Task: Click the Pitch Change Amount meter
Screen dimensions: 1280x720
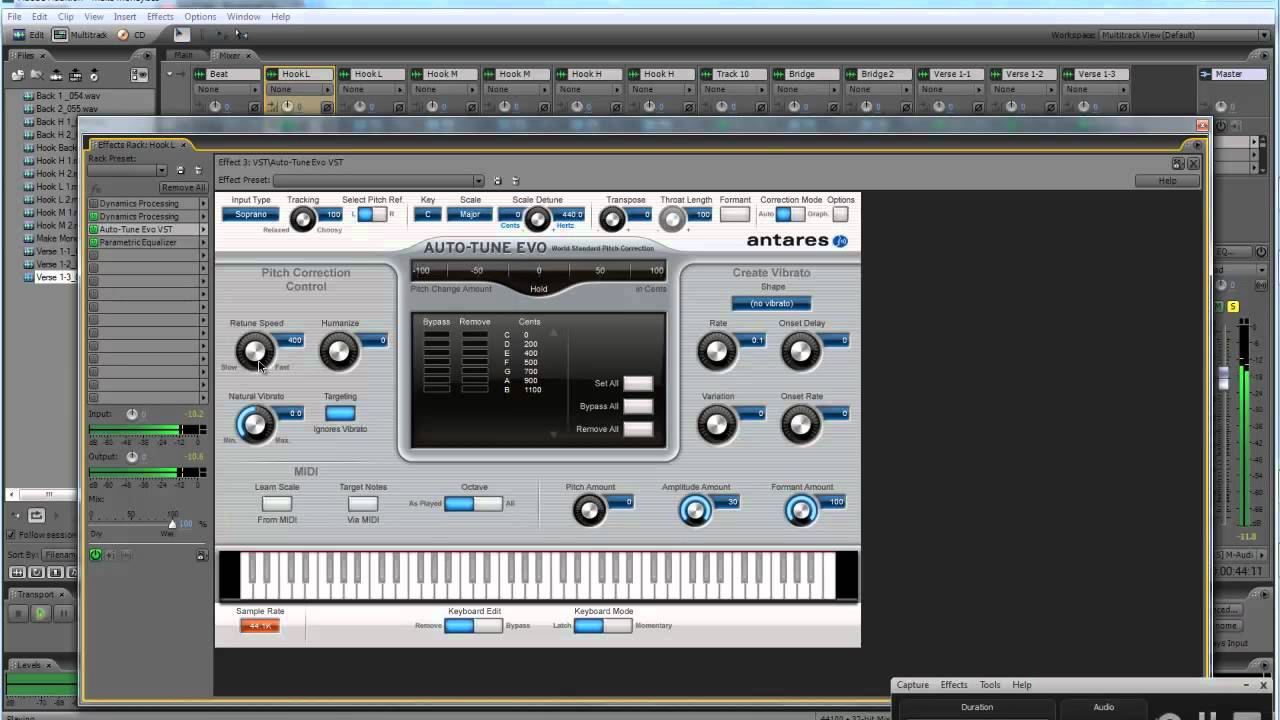Action: click(x=538, y=270)
